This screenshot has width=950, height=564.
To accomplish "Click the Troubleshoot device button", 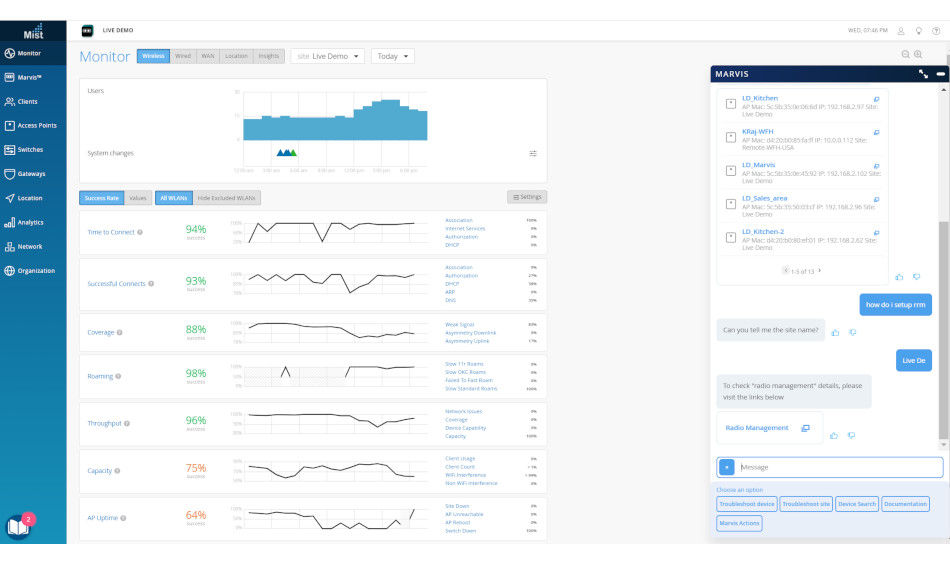I will tap(747, 504).
